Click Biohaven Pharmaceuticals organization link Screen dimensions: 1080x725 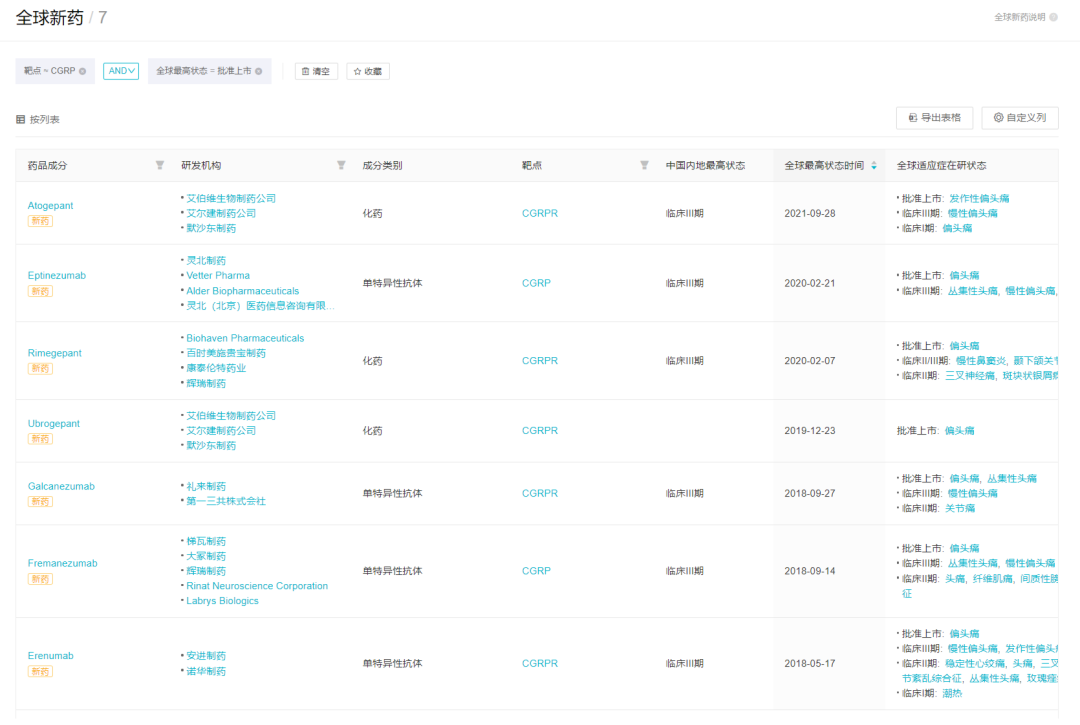tap(245, 338)
